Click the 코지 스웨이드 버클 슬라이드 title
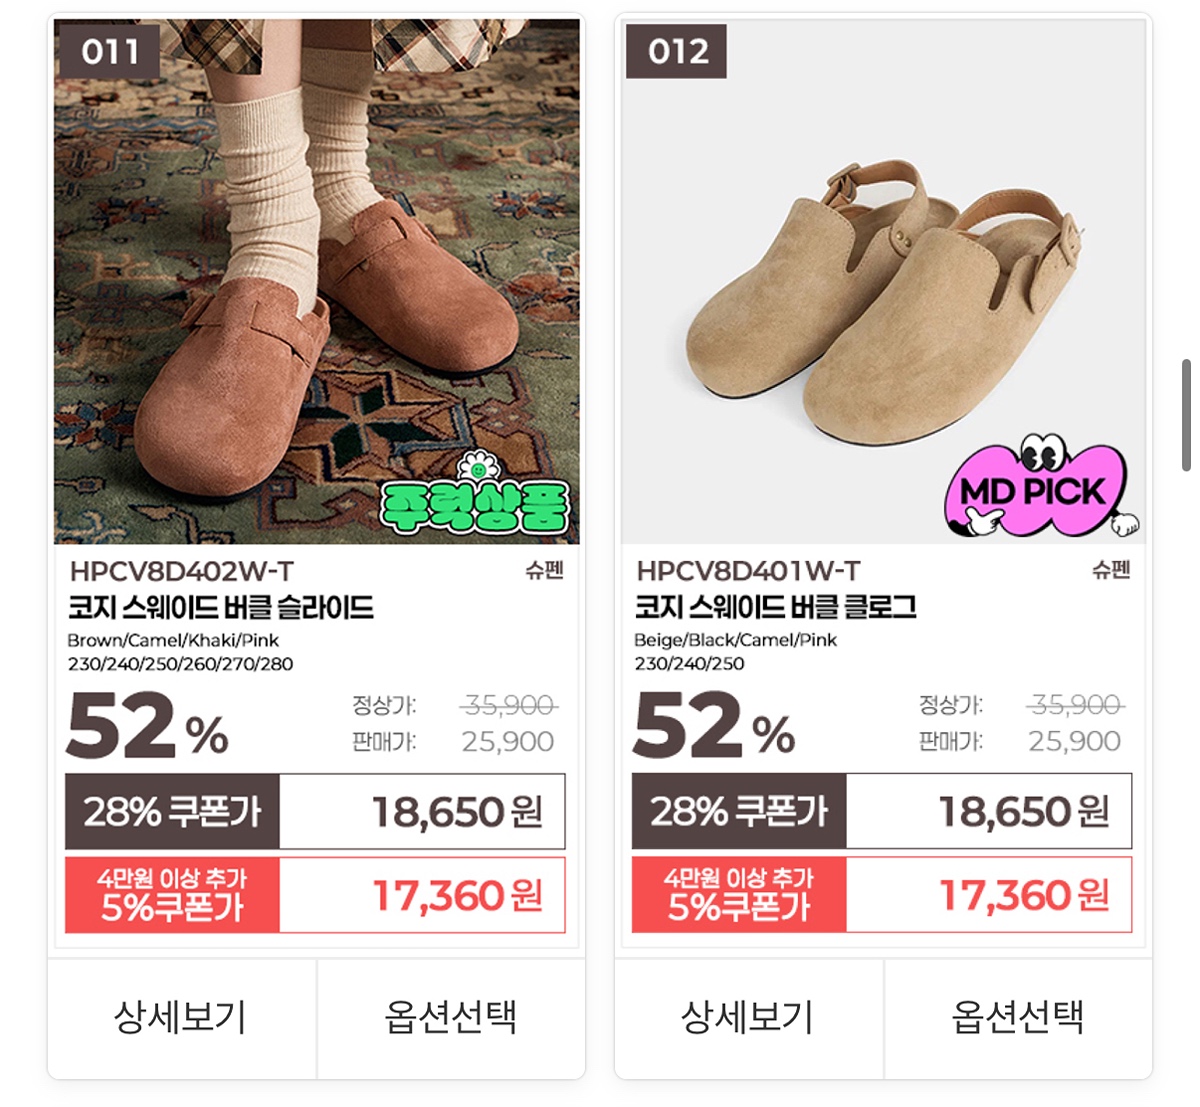Image resolution: width=1200 pixels, height=1107 pixels. (x=221, y=607)
